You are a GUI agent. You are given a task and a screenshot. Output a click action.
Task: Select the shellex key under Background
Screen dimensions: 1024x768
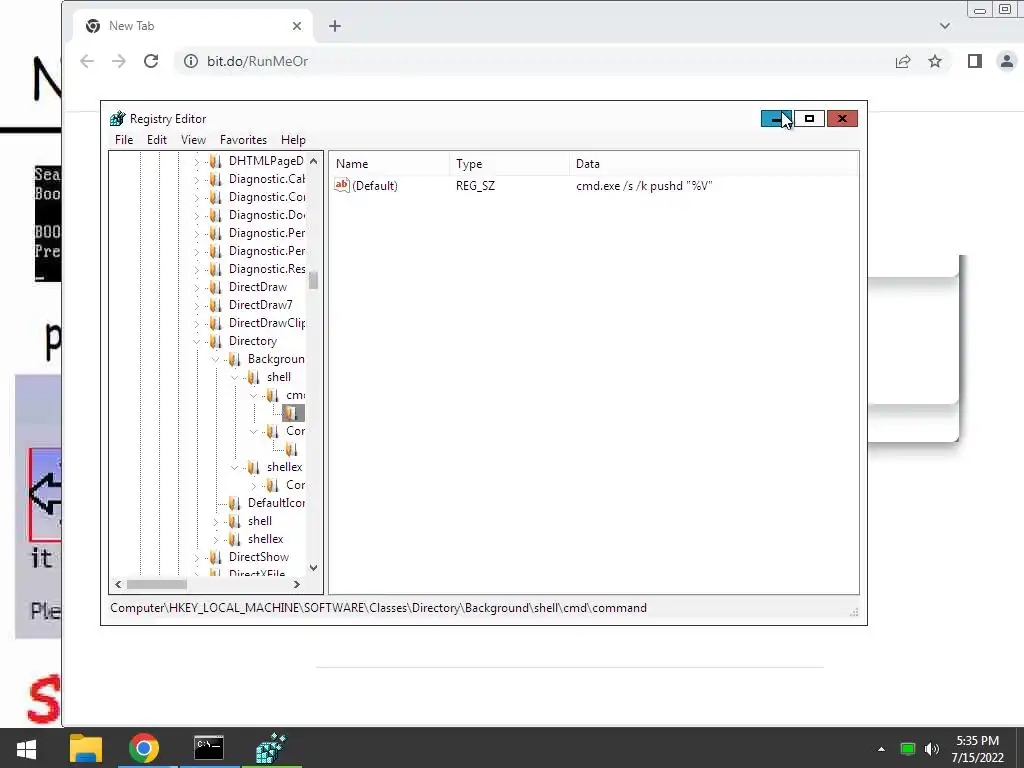click(x=284, y=467)
